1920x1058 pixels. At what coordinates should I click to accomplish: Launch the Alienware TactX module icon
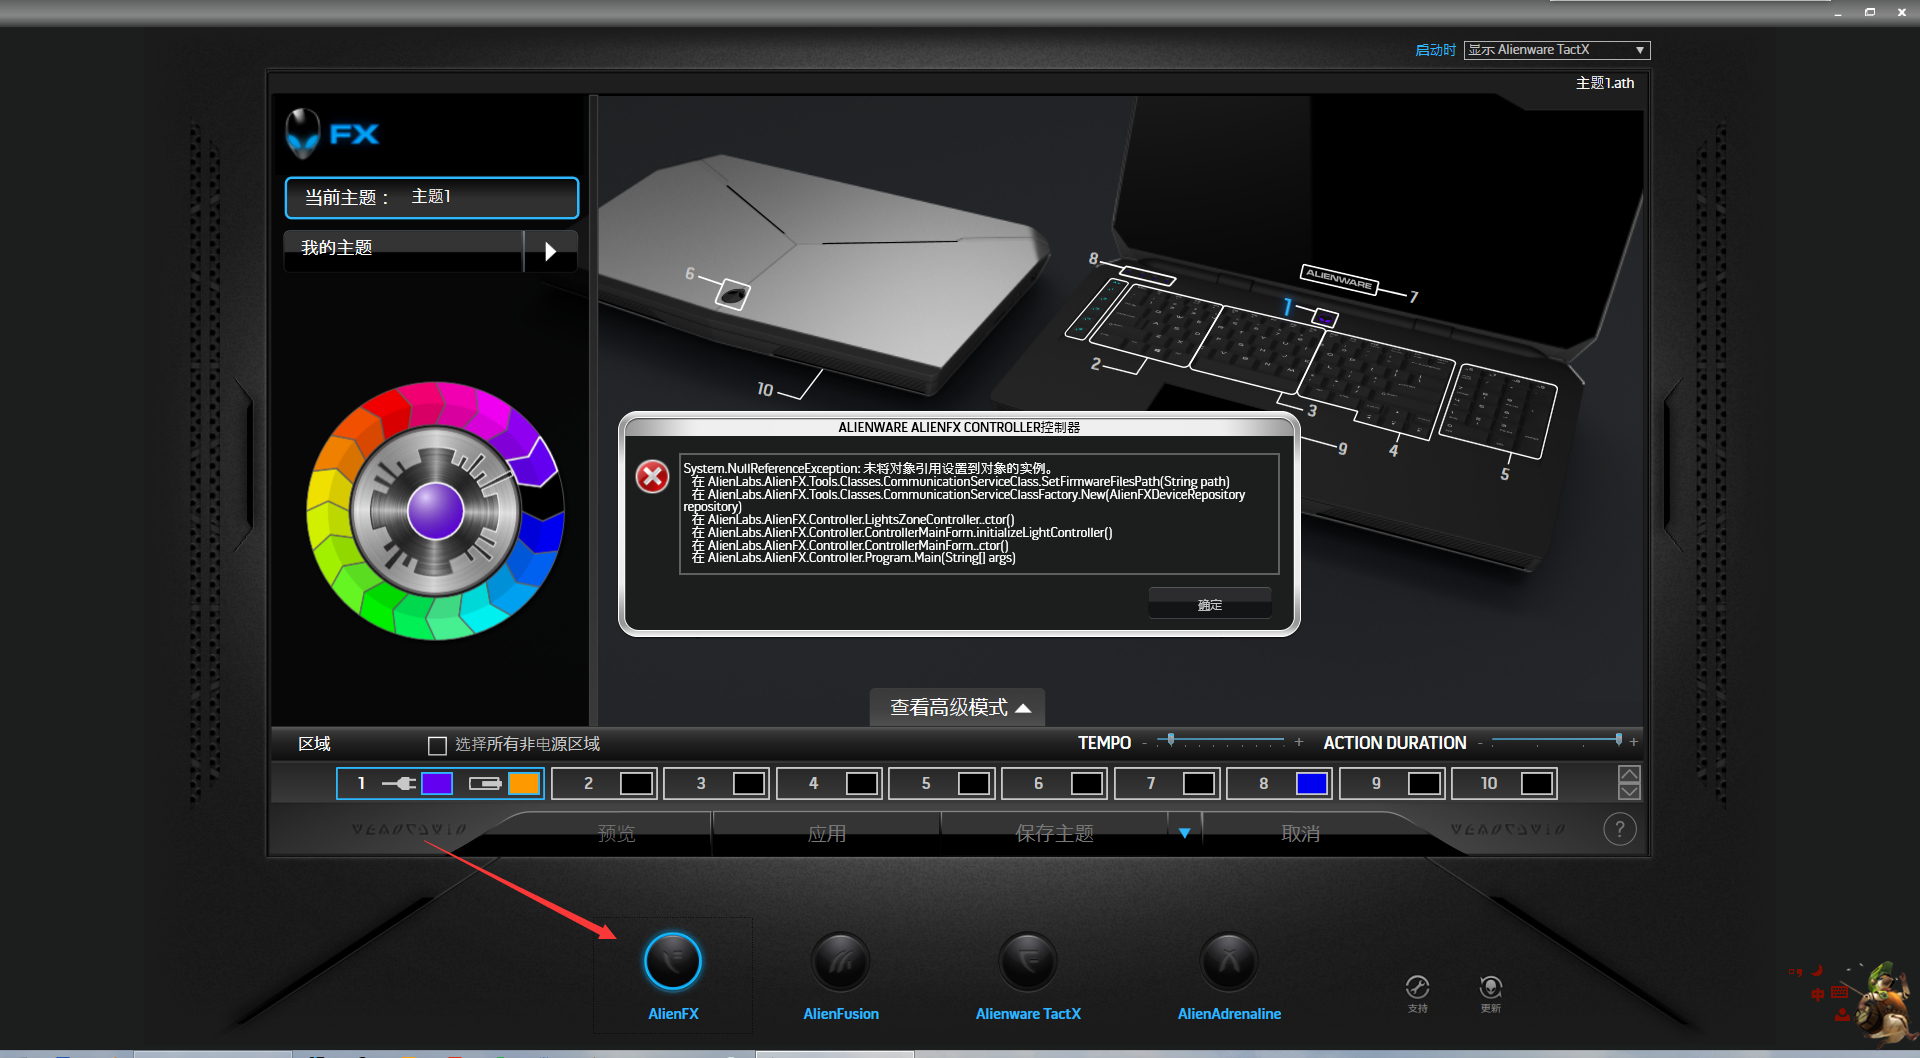[1028, 961]
